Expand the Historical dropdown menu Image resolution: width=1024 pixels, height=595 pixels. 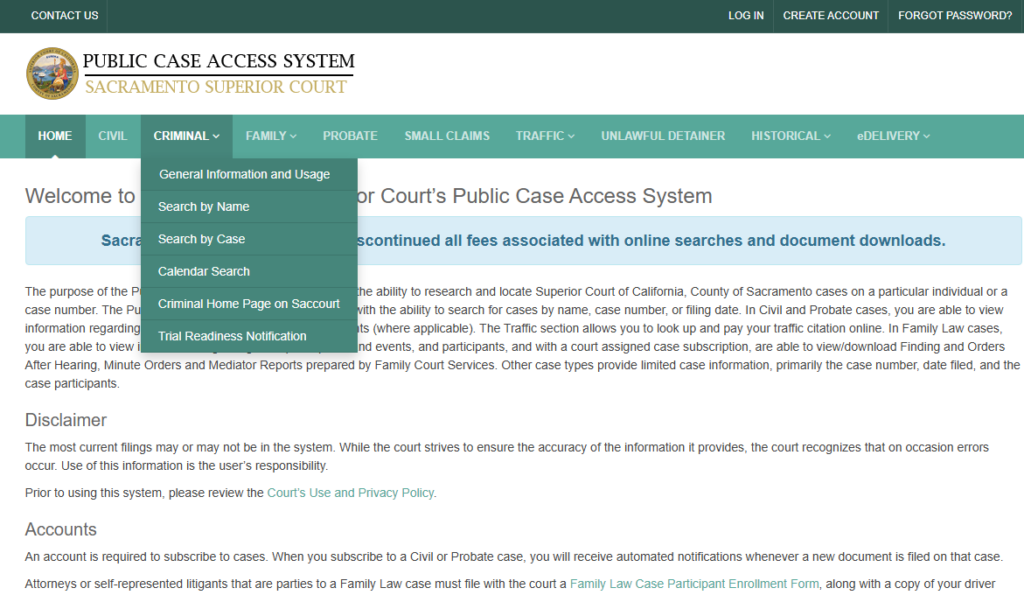click(791, 136)
